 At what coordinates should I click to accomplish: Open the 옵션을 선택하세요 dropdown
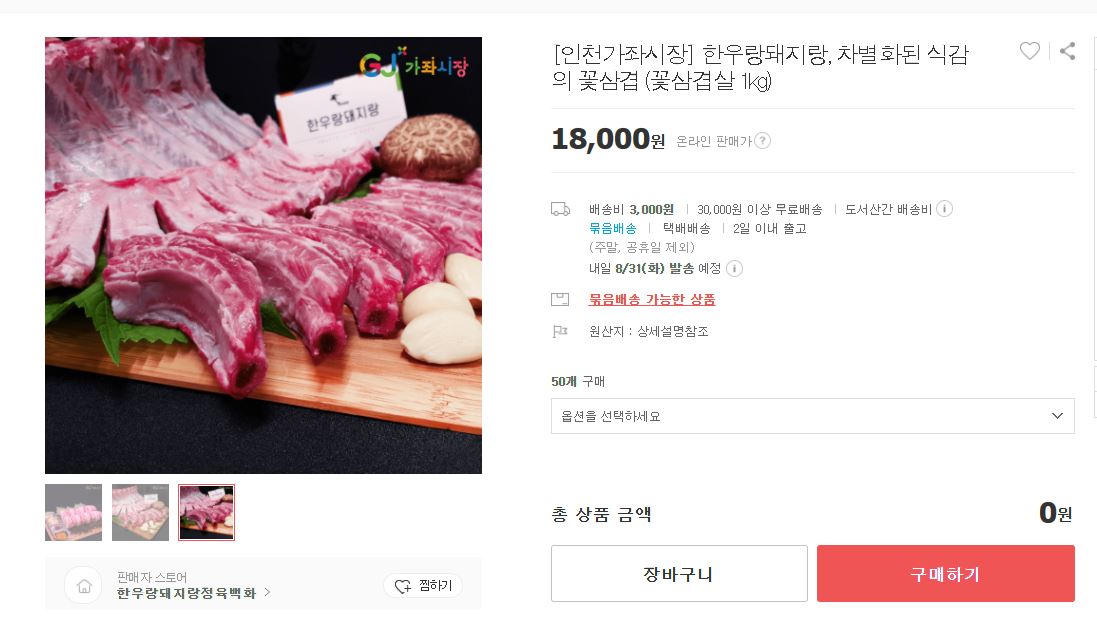pyautogui.click(x=812, y=416)
